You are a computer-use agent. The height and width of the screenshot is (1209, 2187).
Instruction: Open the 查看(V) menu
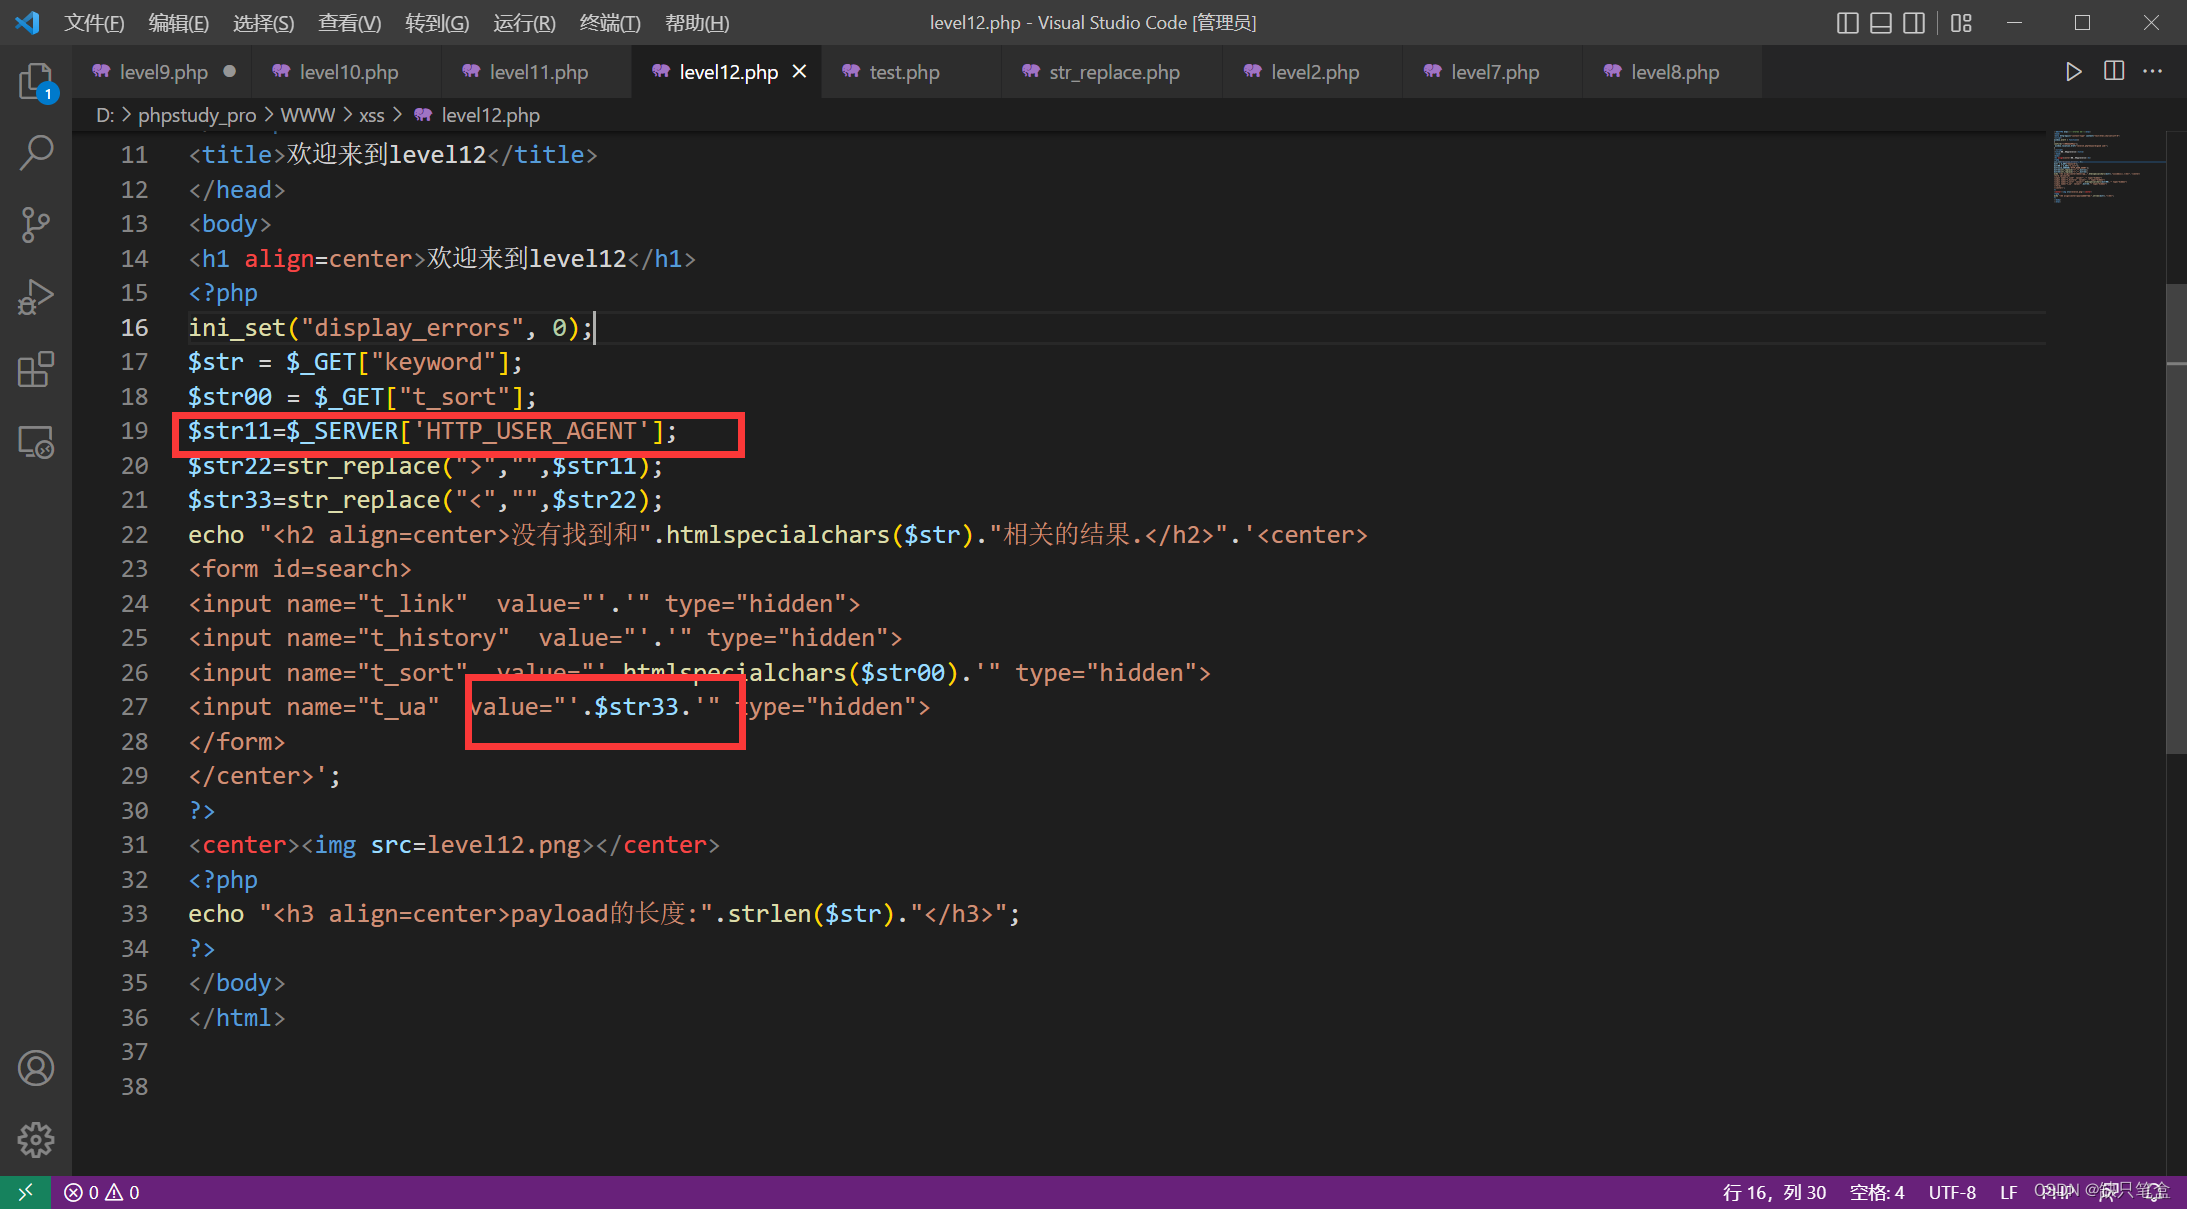click(x=349, y=22)
